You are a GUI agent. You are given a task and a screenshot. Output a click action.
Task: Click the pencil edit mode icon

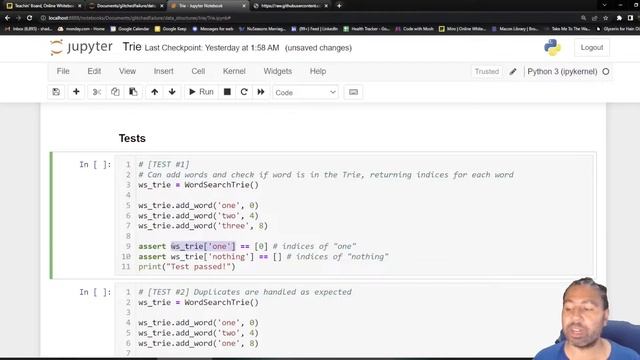[x=513, y=71]
